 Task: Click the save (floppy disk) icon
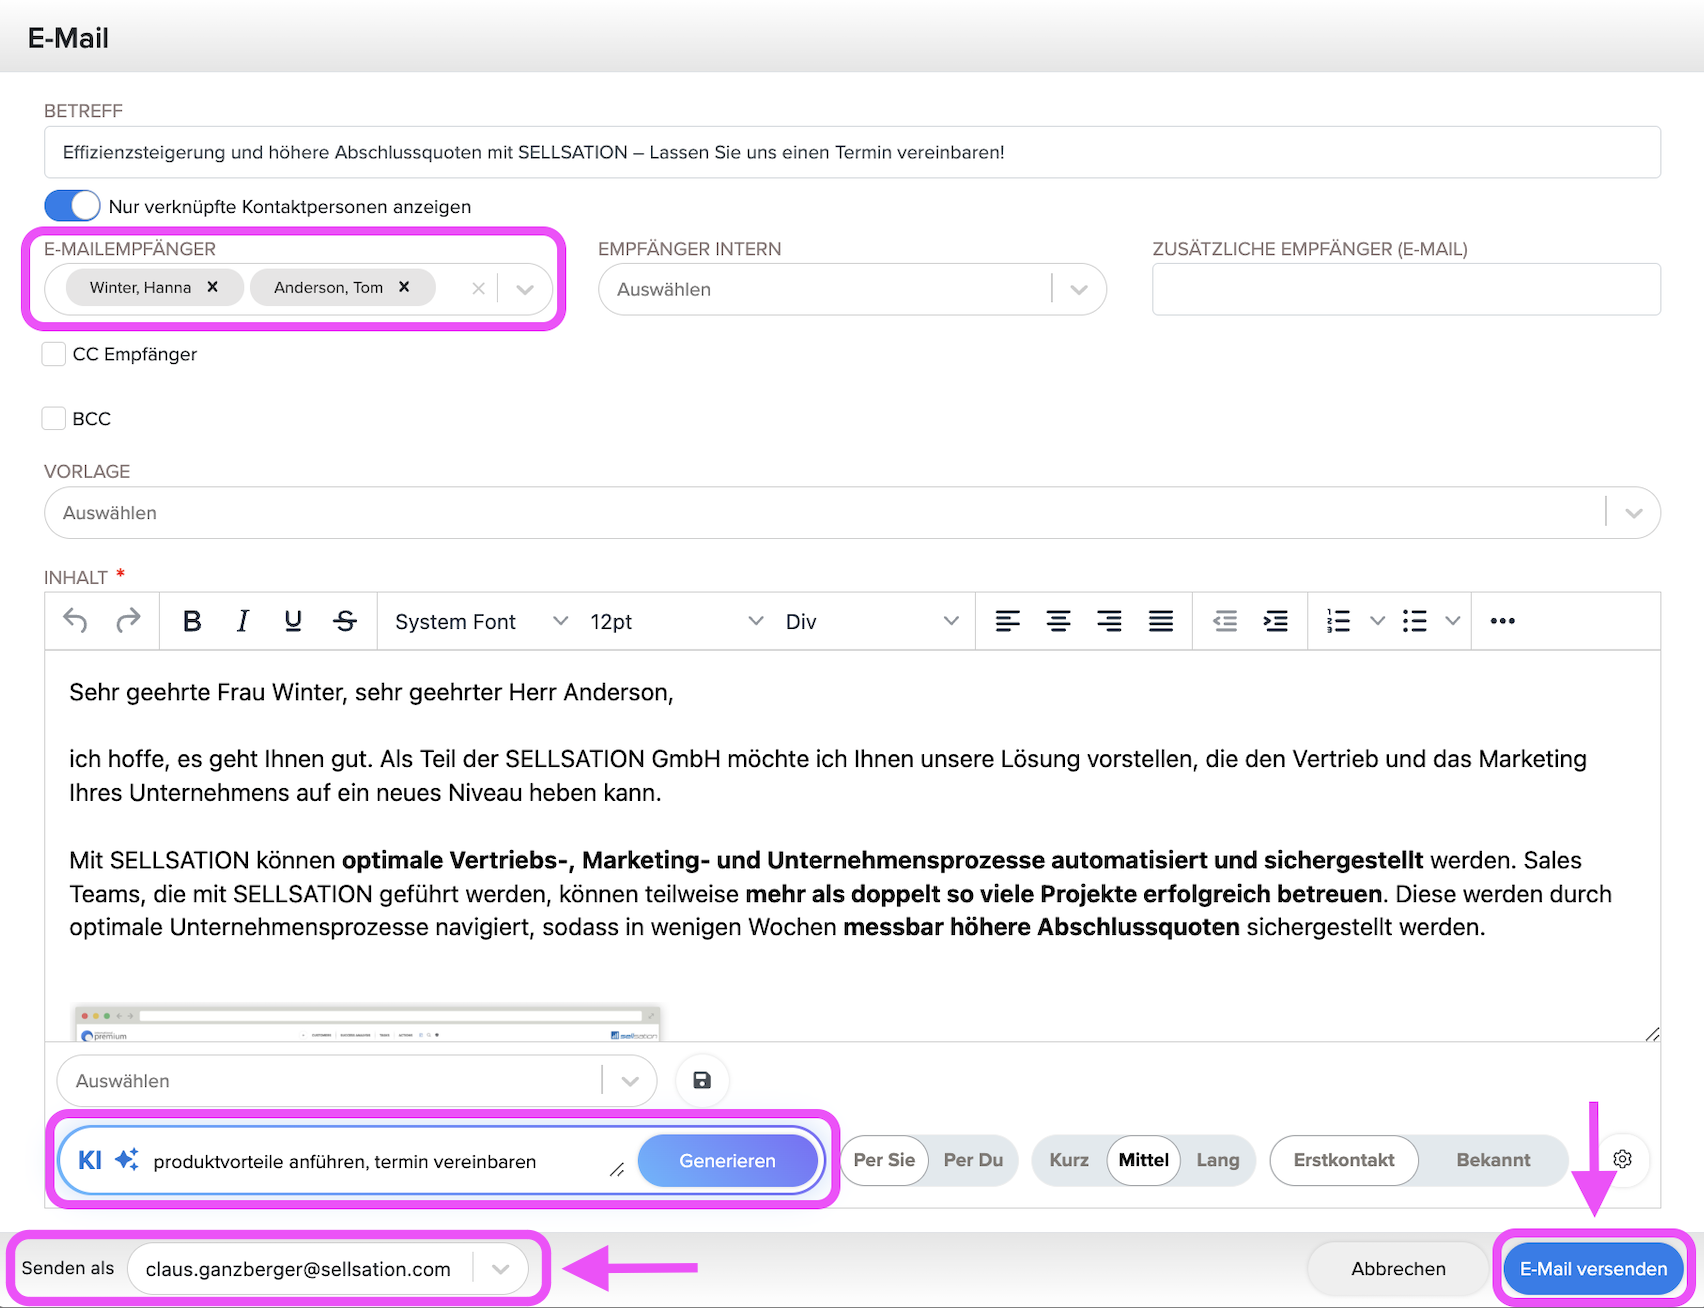(x=702, y=1080)
